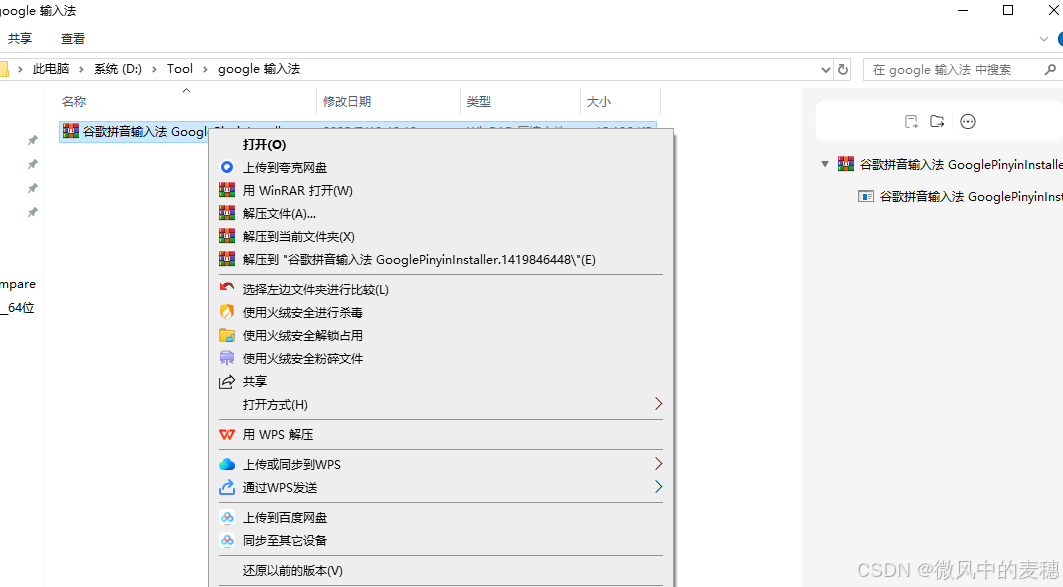The image size is (1063, 587).
Task: Navigate to 此电脑 in breadcrumb
Action: (x=51, y=68)
